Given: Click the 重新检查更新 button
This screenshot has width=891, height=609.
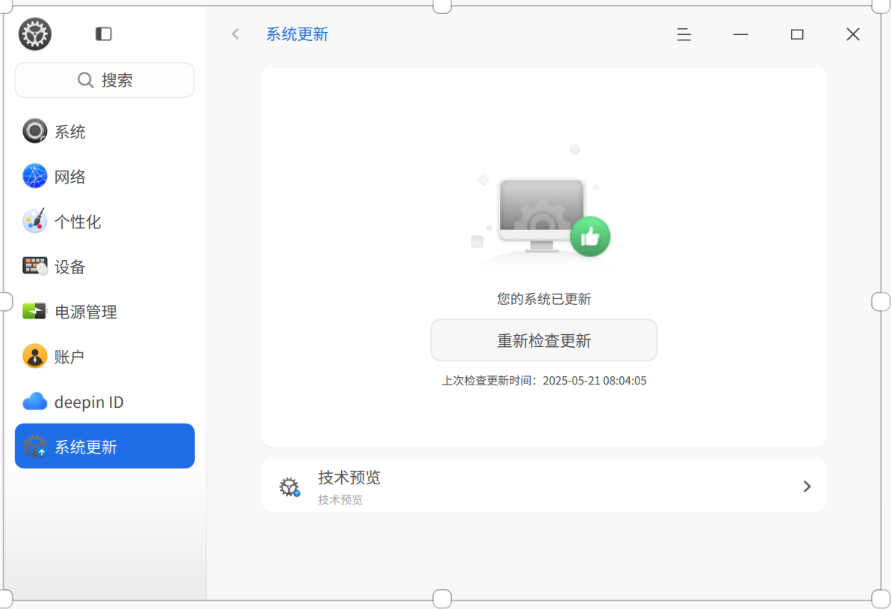Looking at the screenshot, I should (x=544, y=340).
